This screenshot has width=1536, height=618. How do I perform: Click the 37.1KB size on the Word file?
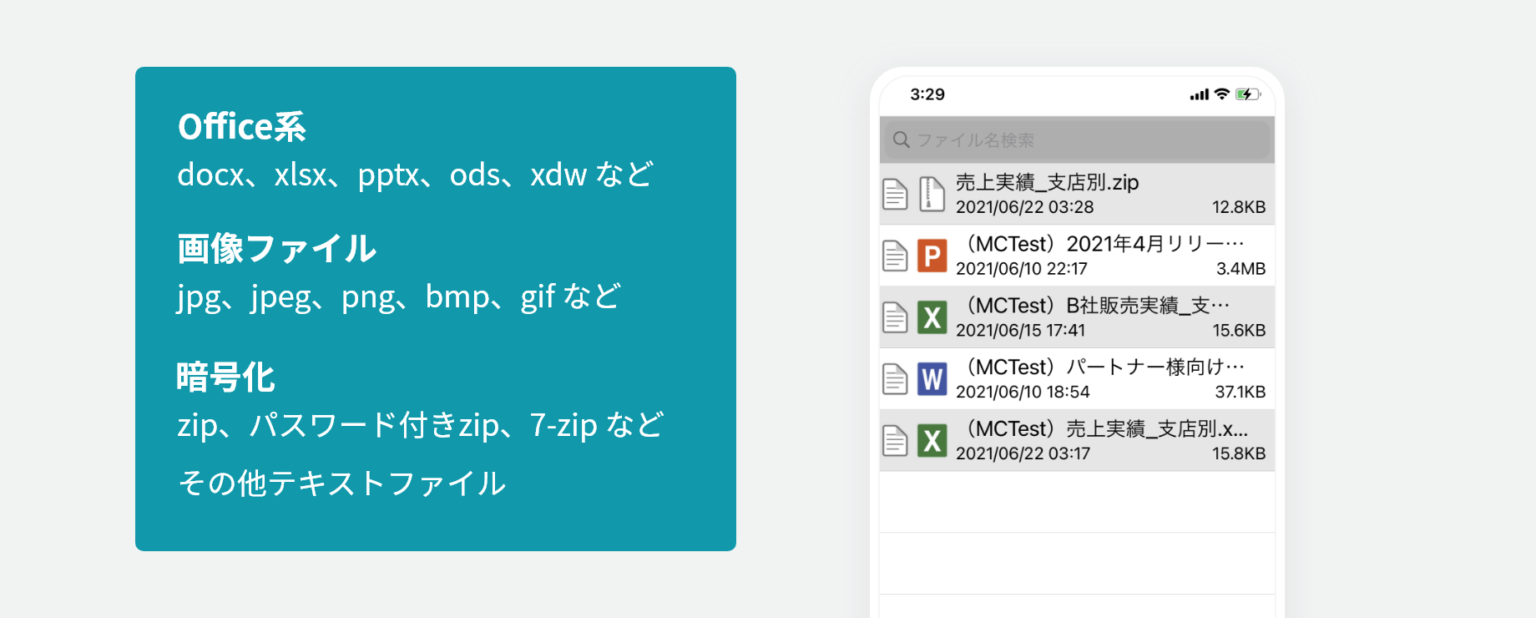[x=1241, y=392]
